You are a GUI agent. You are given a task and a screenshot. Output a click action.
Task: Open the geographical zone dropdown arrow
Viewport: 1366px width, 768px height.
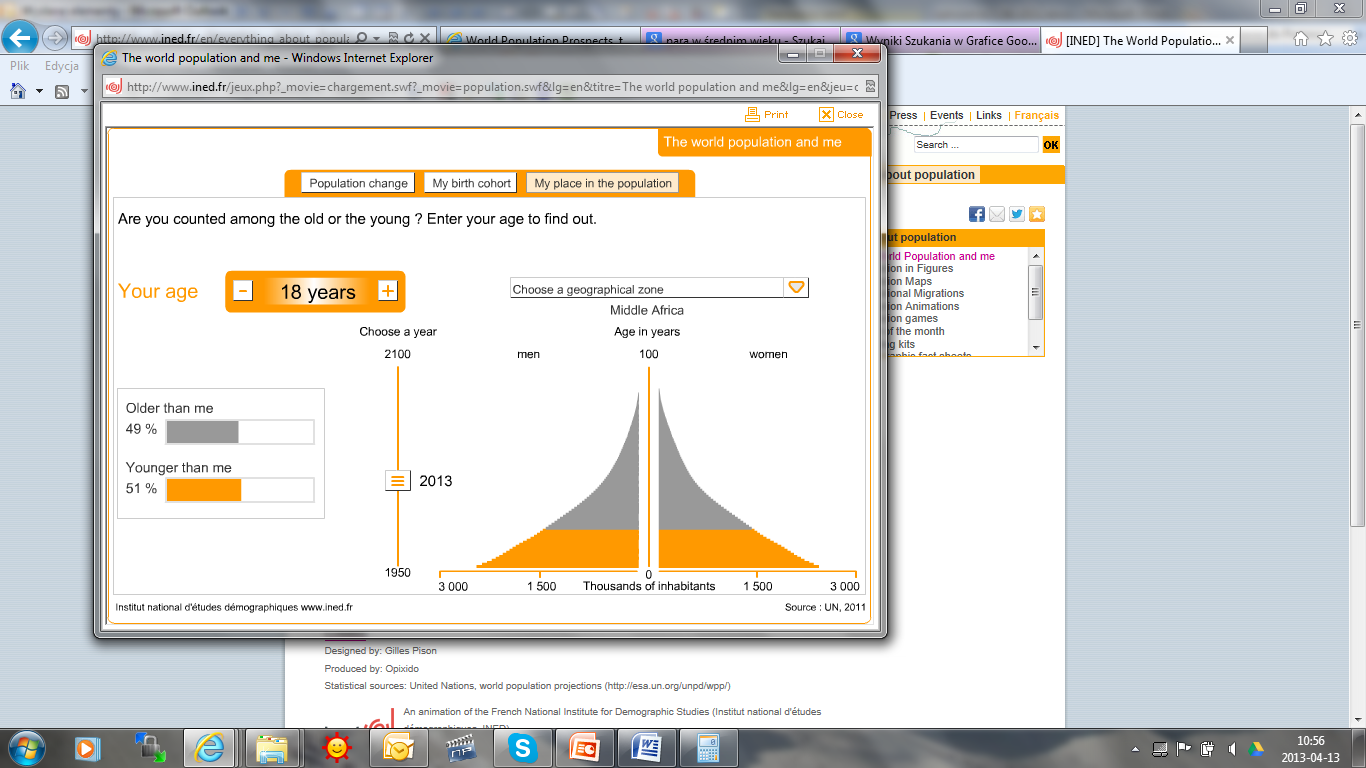click(x=796, y=288)
